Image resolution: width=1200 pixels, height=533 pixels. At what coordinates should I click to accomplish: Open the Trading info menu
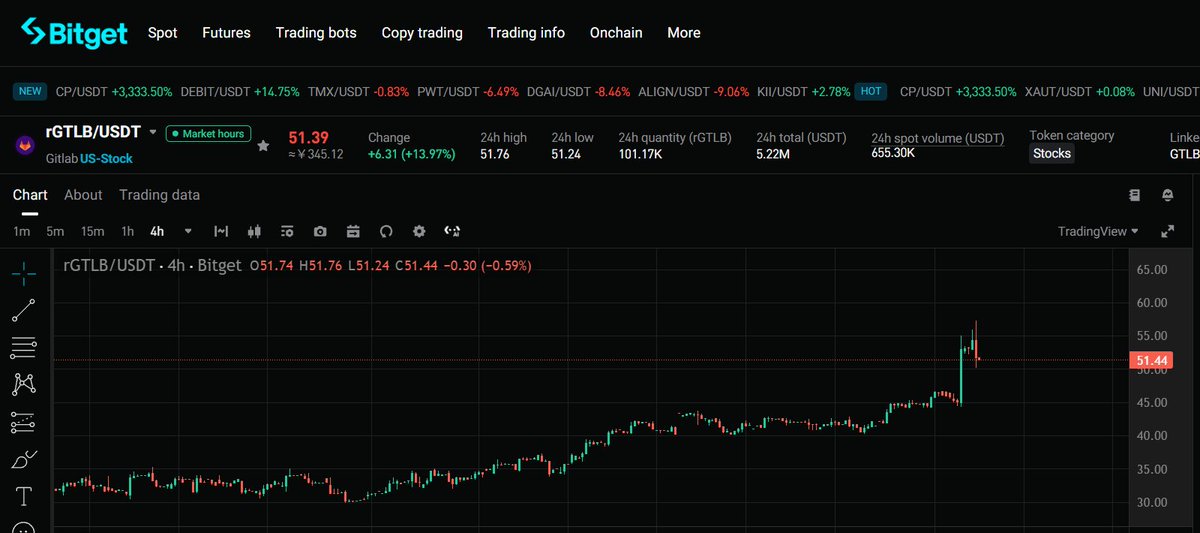point(526,33)
